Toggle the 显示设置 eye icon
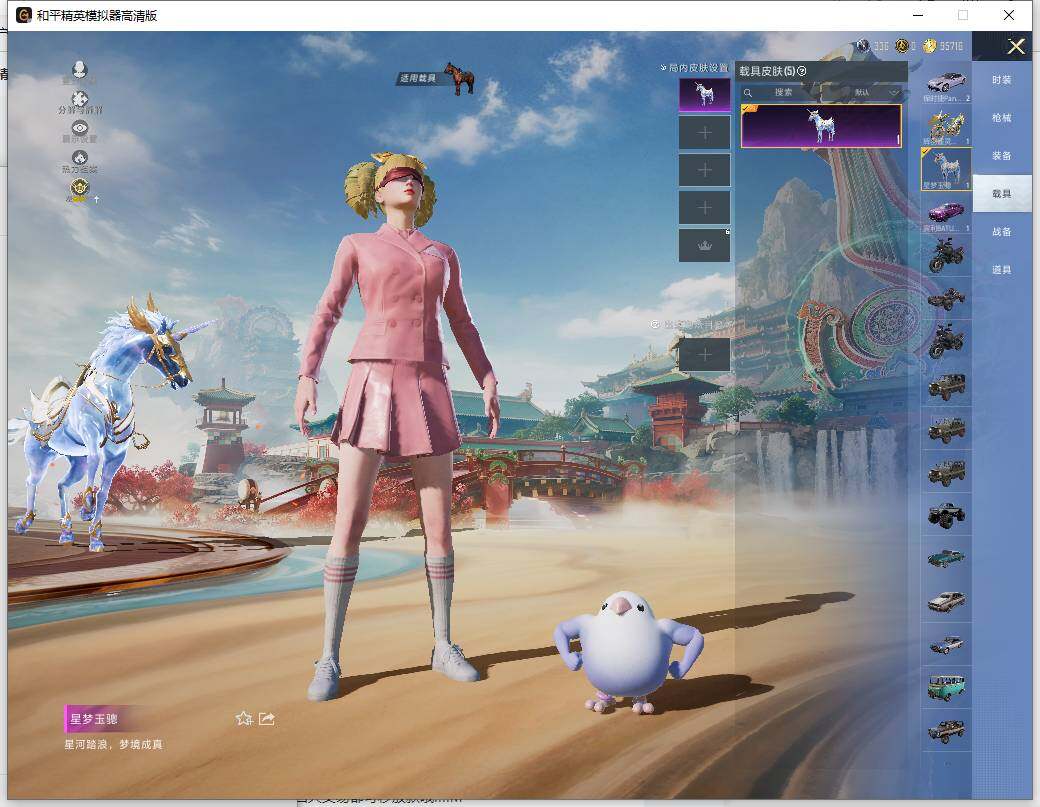The width and height of the screenshot is (1040, 807). 80,128
